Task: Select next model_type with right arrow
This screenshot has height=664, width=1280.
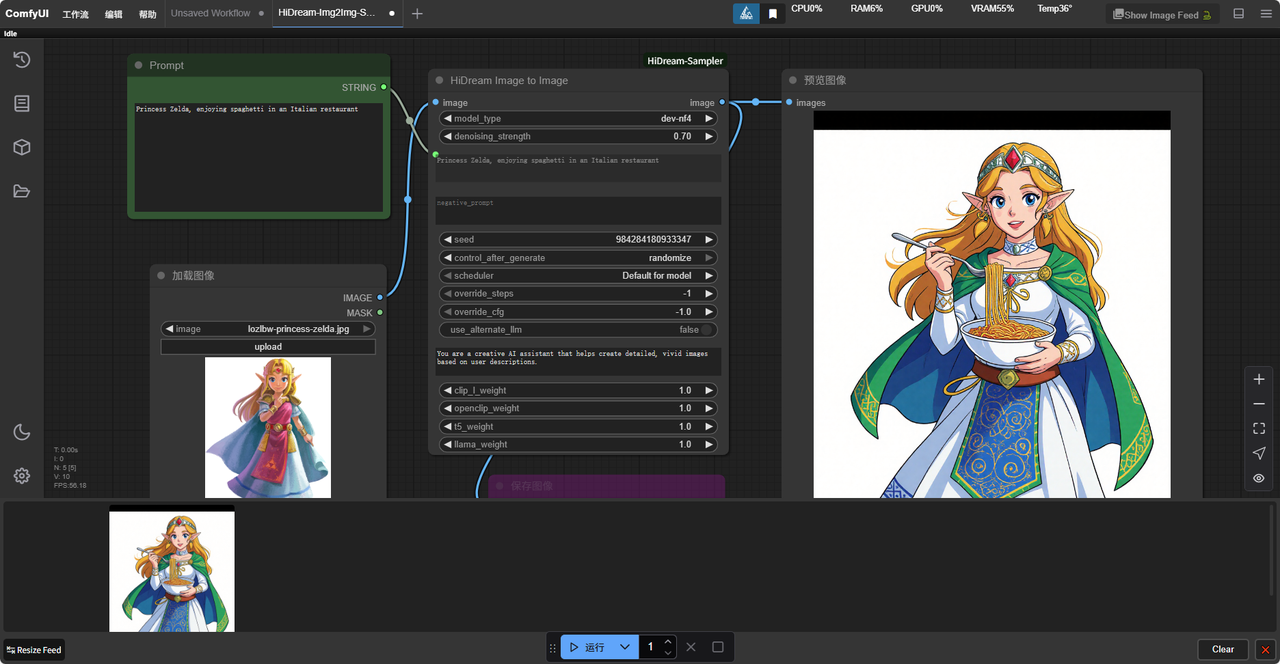Action: [709, 118]
